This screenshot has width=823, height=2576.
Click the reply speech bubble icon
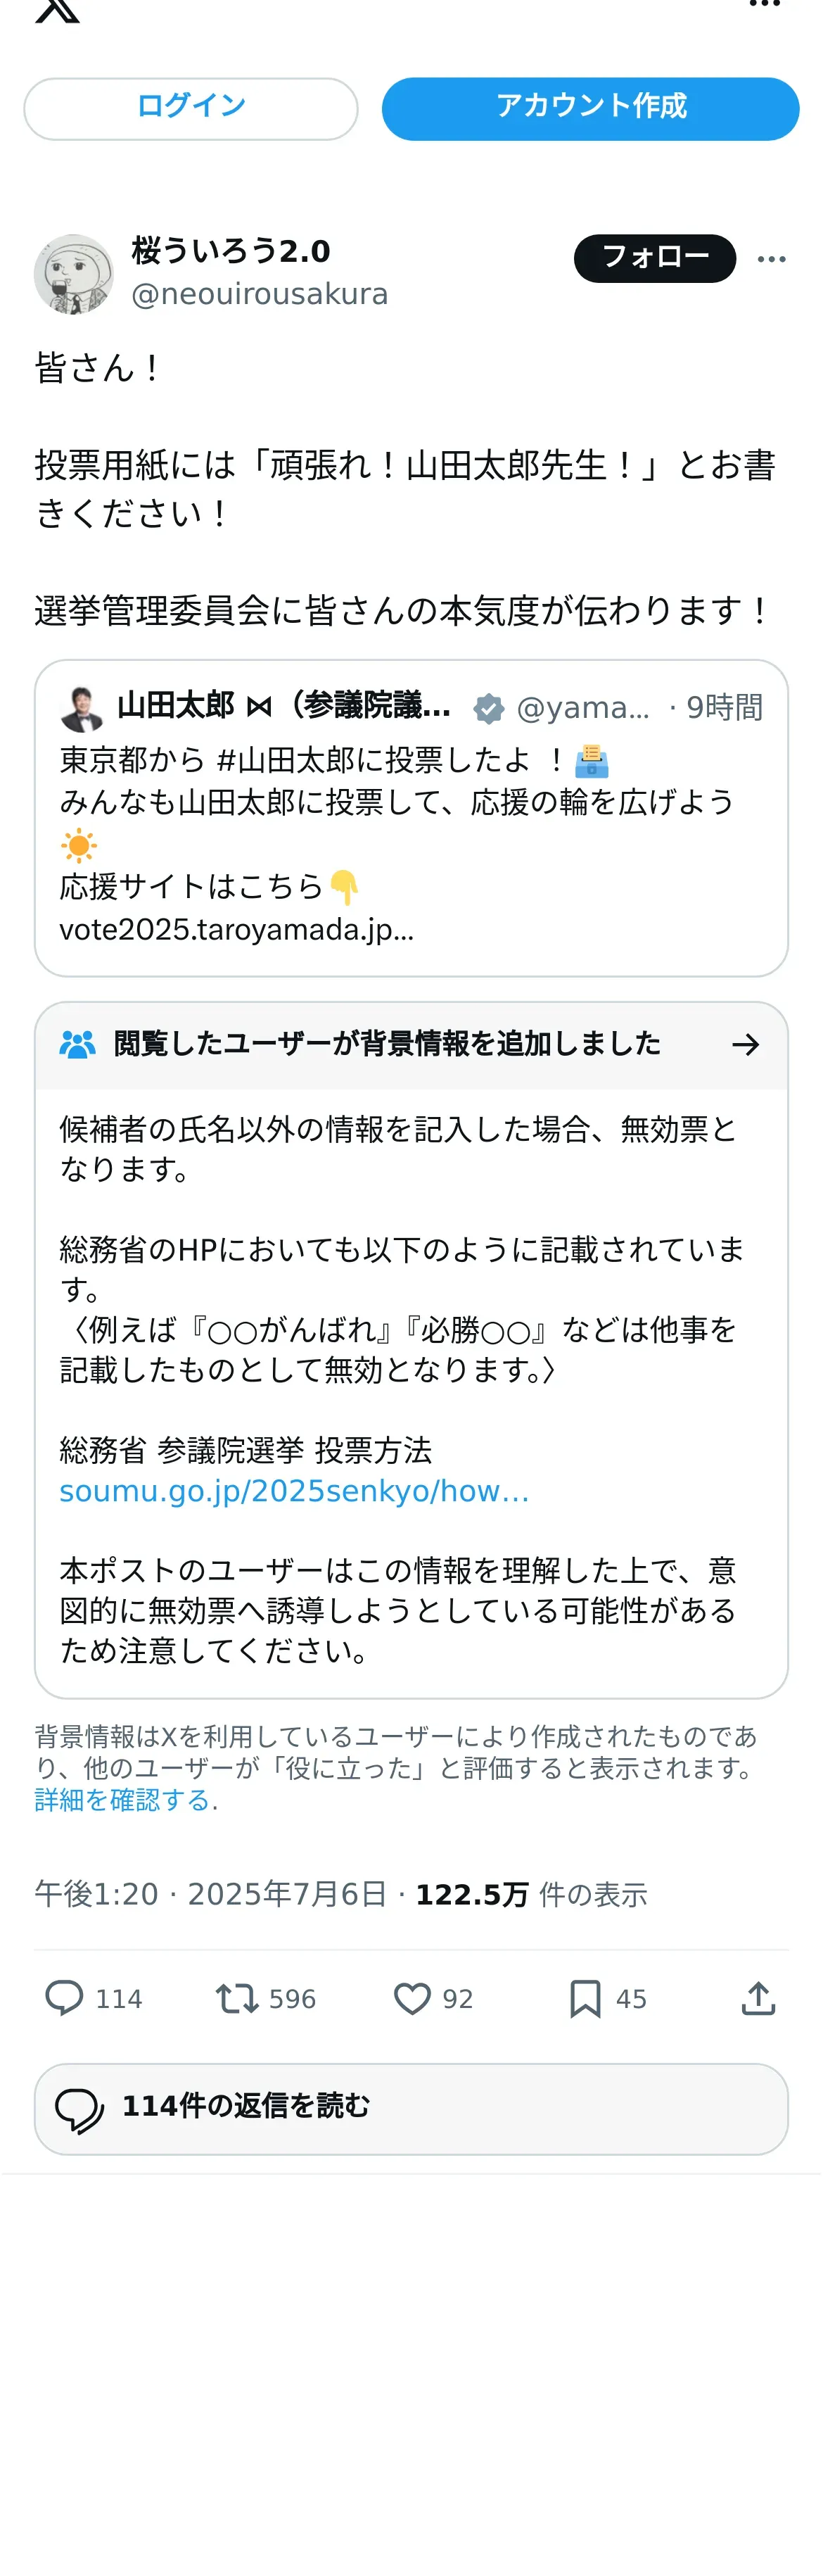click(64, 1998)
